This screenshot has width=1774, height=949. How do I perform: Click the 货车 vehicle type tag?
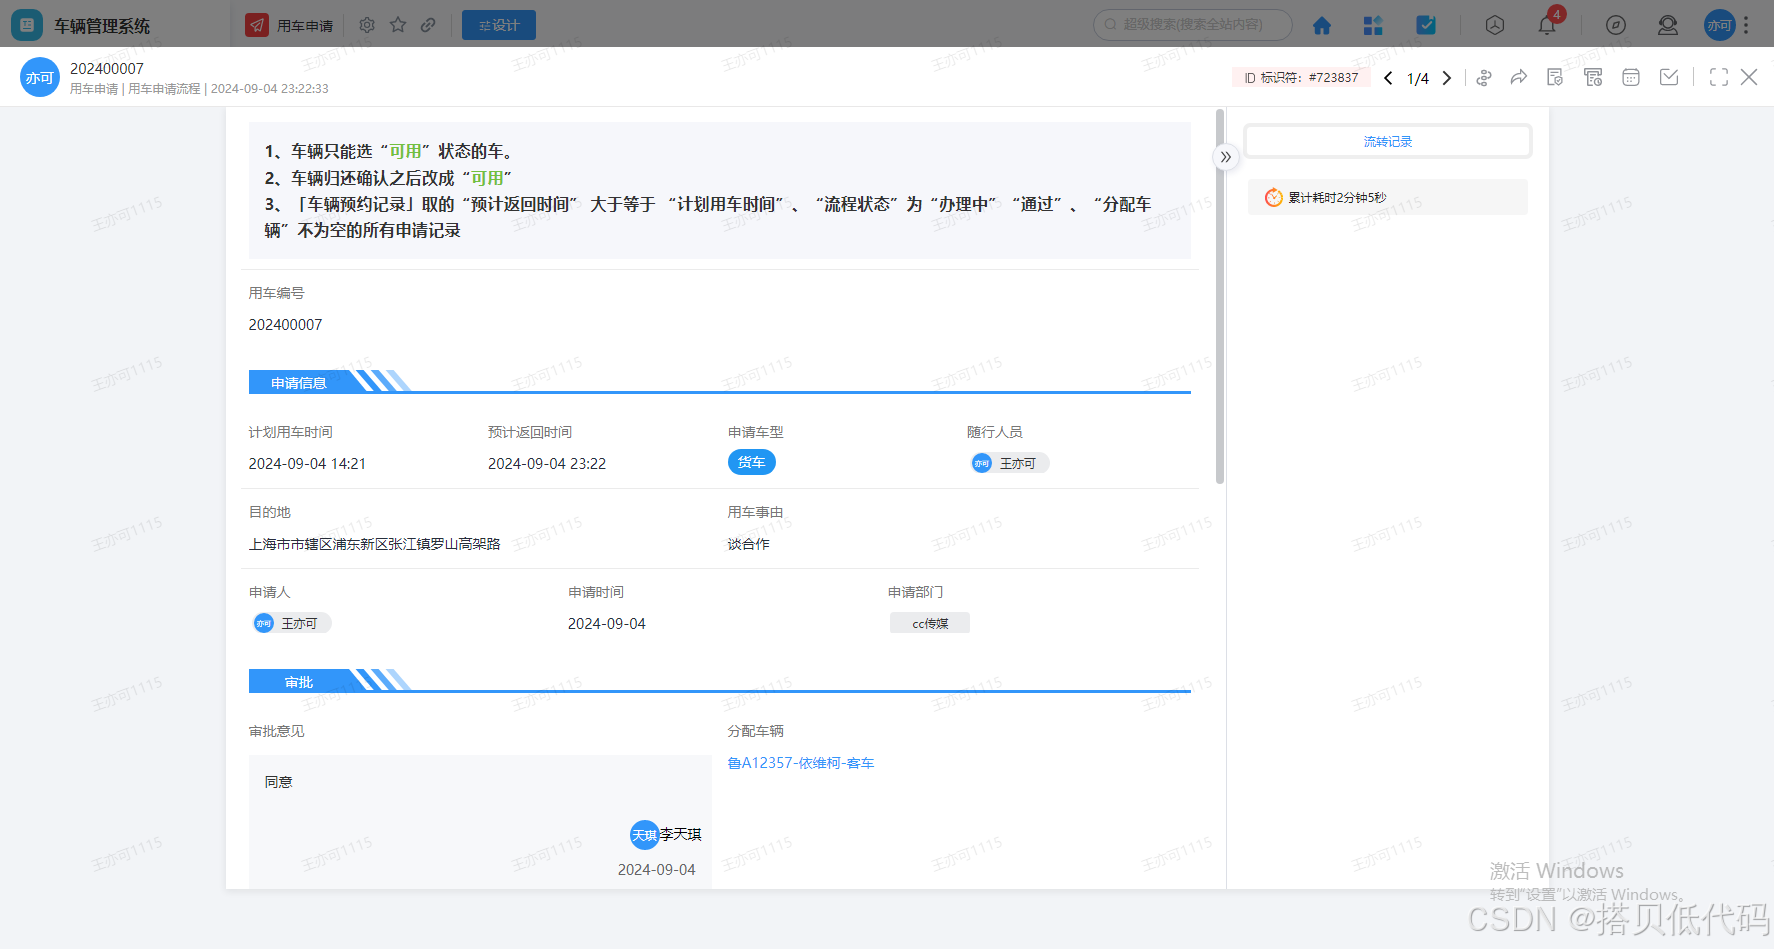tap(752, 462)
